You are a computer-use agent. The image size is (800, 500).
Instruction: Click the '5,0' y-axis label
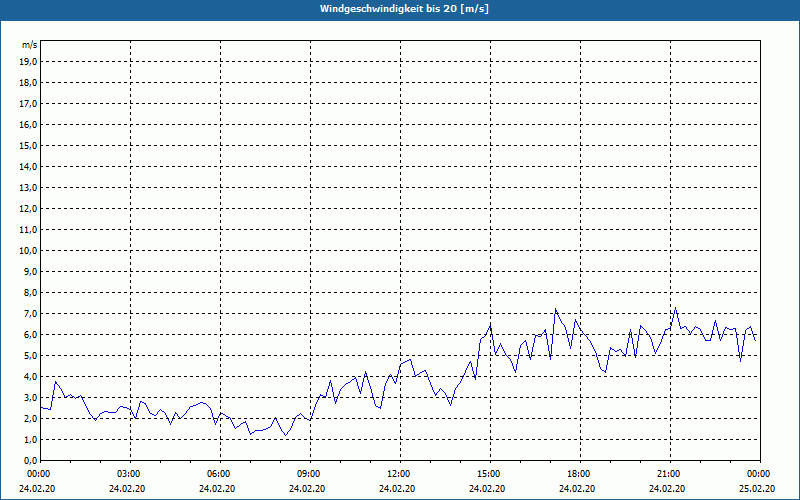31,356
